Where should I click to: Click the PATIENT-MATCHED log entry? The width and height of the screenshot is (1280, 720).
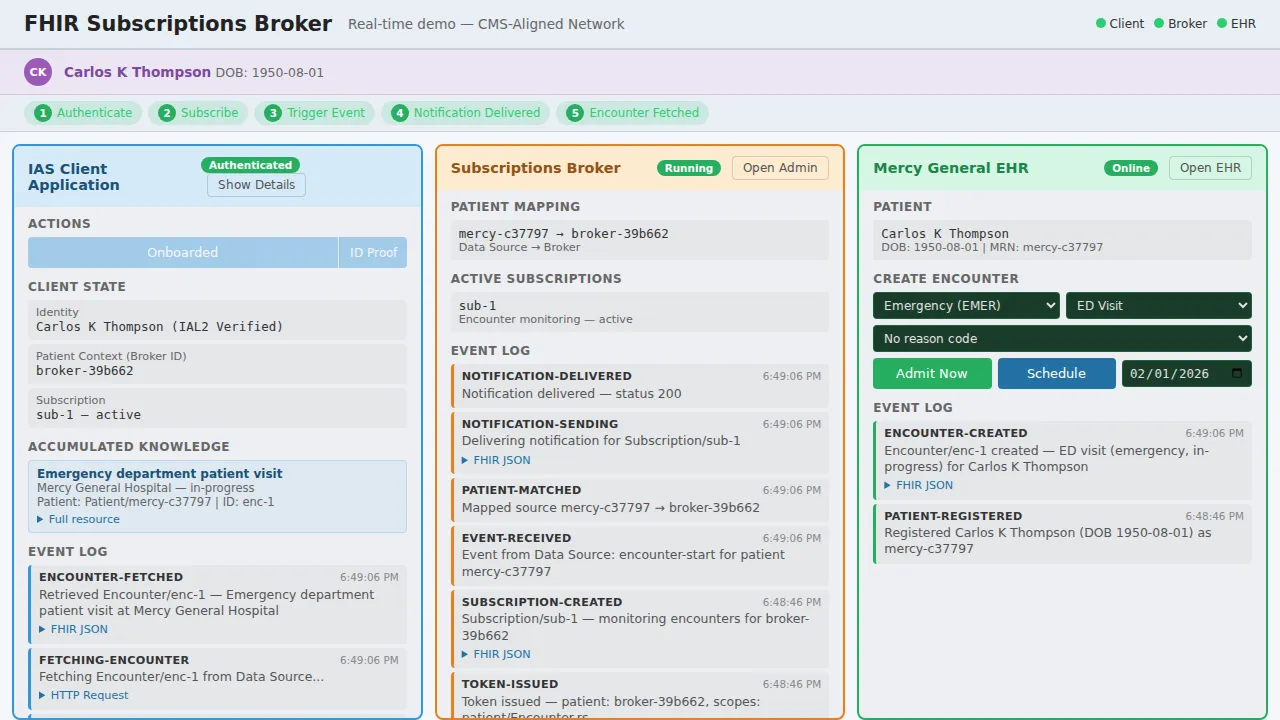640,499
